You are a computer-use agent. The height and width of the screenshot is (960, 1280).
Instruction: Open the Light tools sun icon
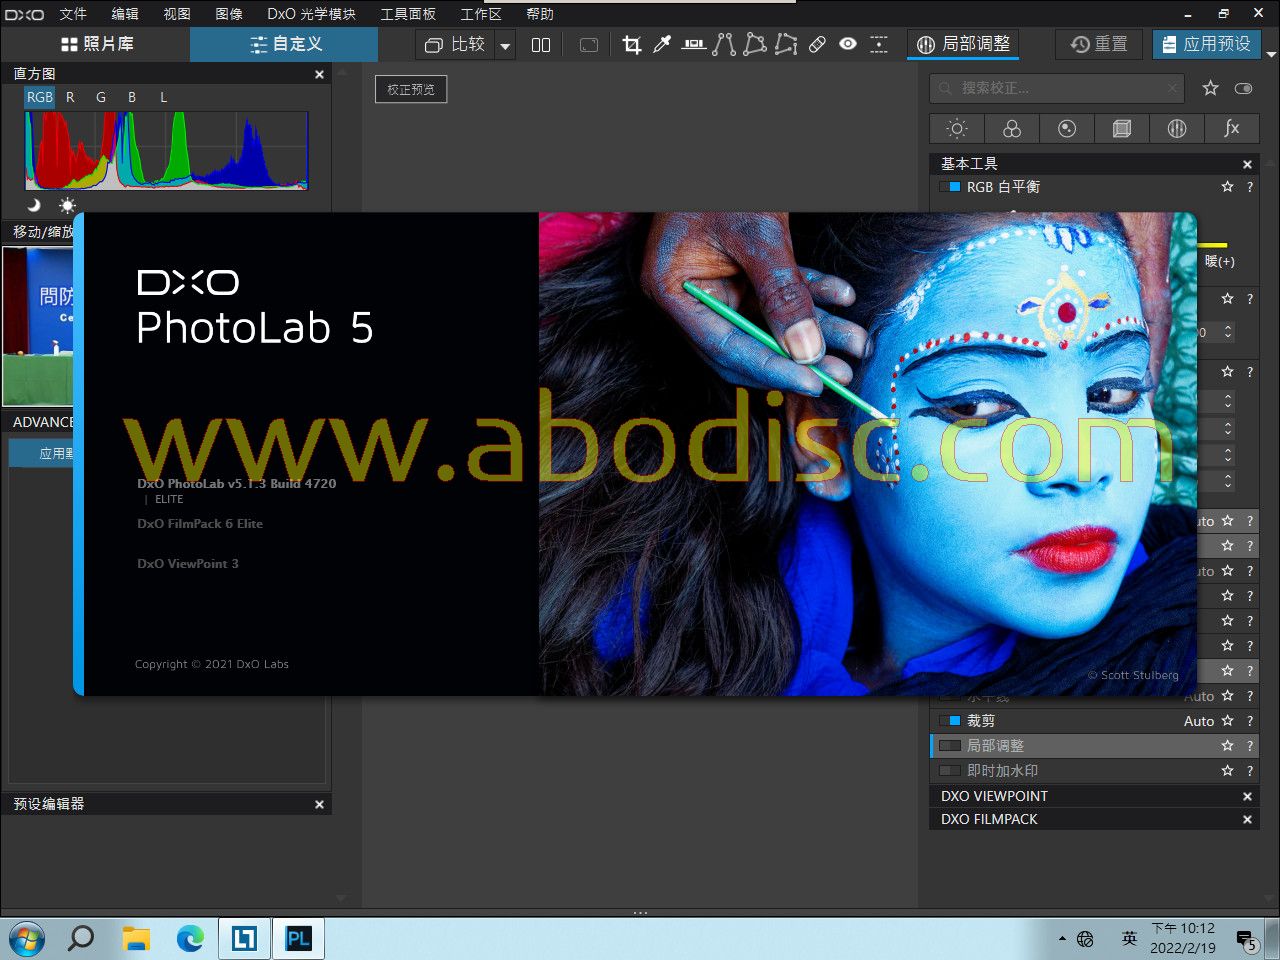click(957, 128)
